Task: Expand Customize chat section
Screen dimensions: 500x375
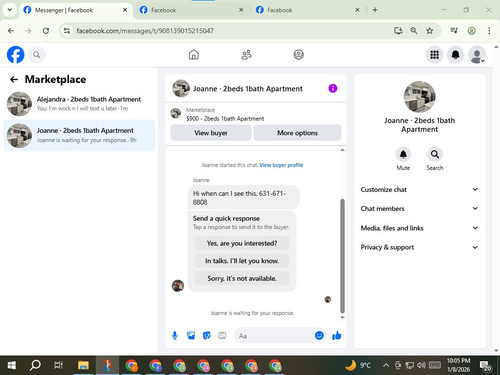Action: click(x=419, y=189)
